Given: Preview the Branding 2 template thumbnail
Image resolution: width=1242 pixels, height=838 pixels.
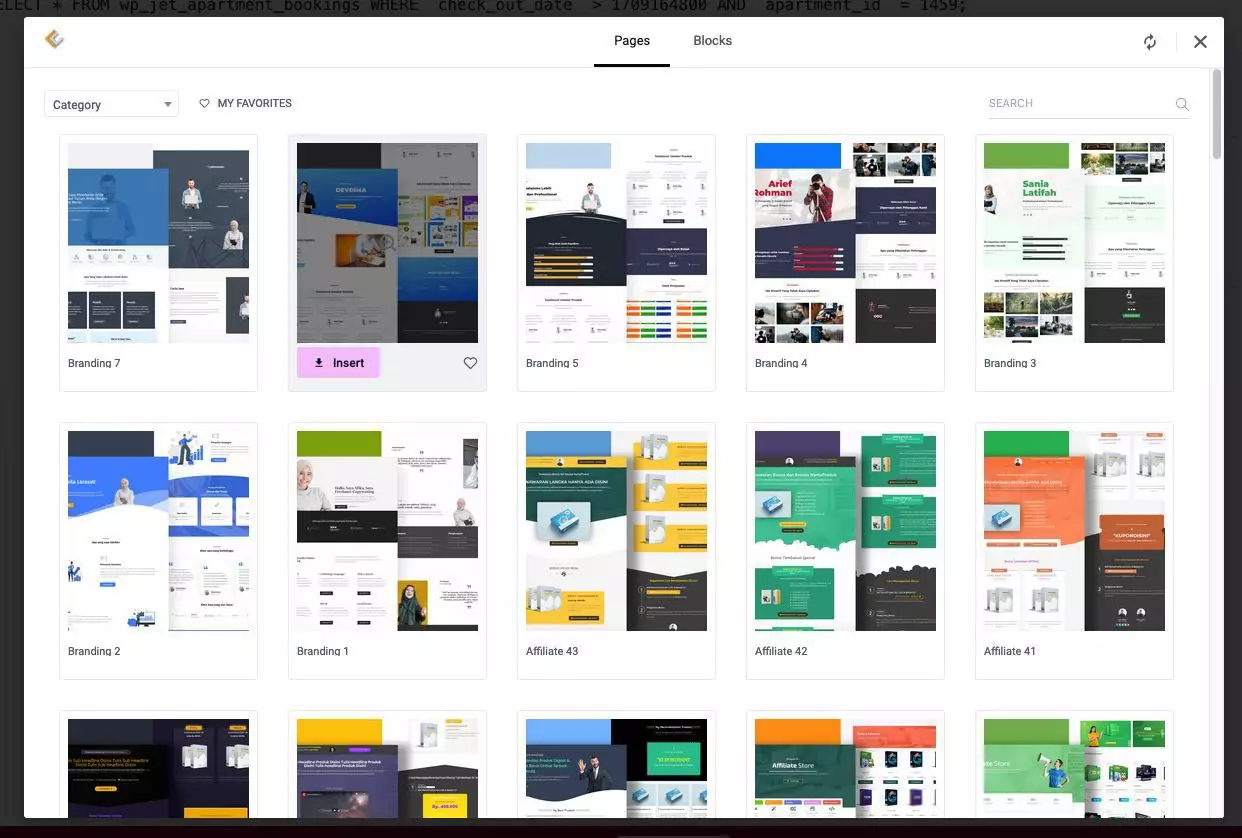Looking at the screenshot, I should point(158,531).
